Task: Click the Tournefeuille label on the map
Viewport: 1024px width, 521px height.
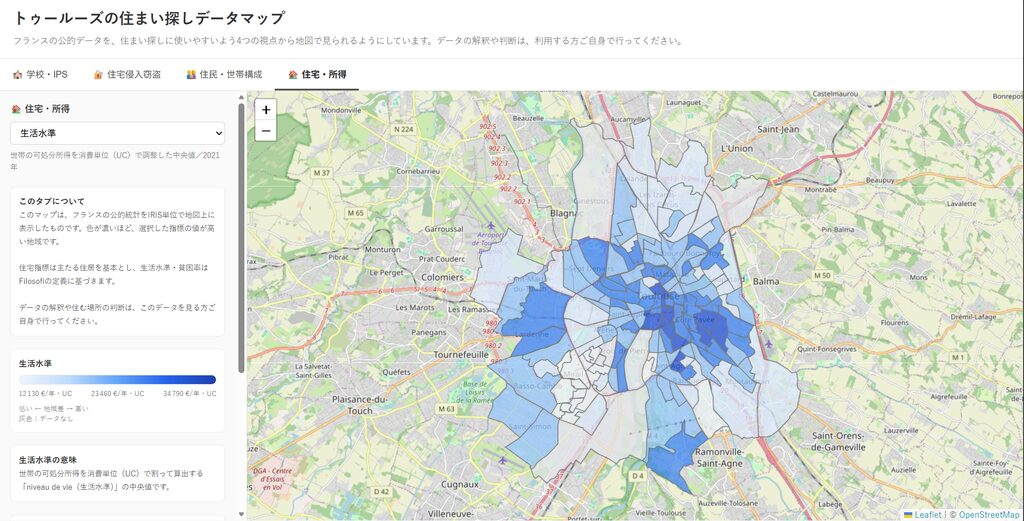Action: click(461, 355)
